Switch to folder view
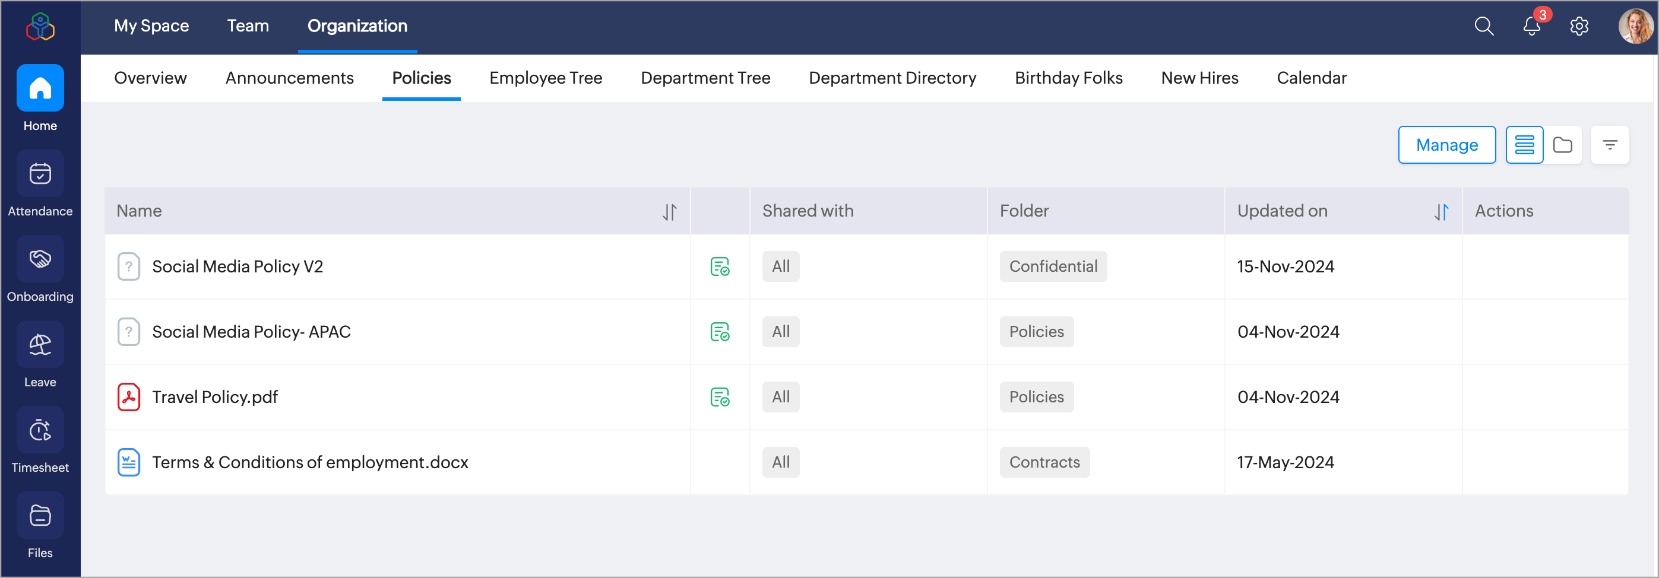The height and width of the screenshot is (578, 1659). pyautogui.click(x=1563, y=145)
